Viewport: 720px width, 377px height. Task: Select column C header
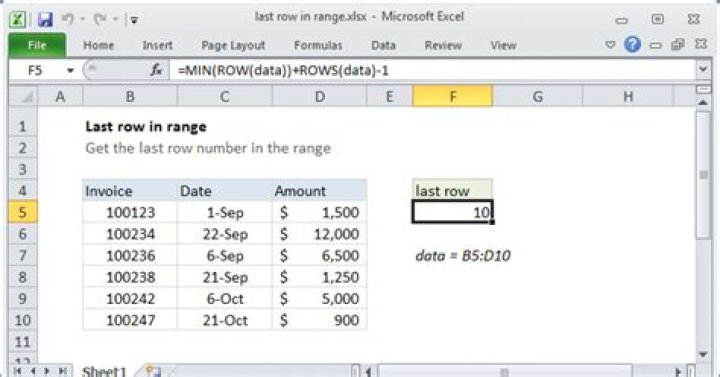point(225,96)
